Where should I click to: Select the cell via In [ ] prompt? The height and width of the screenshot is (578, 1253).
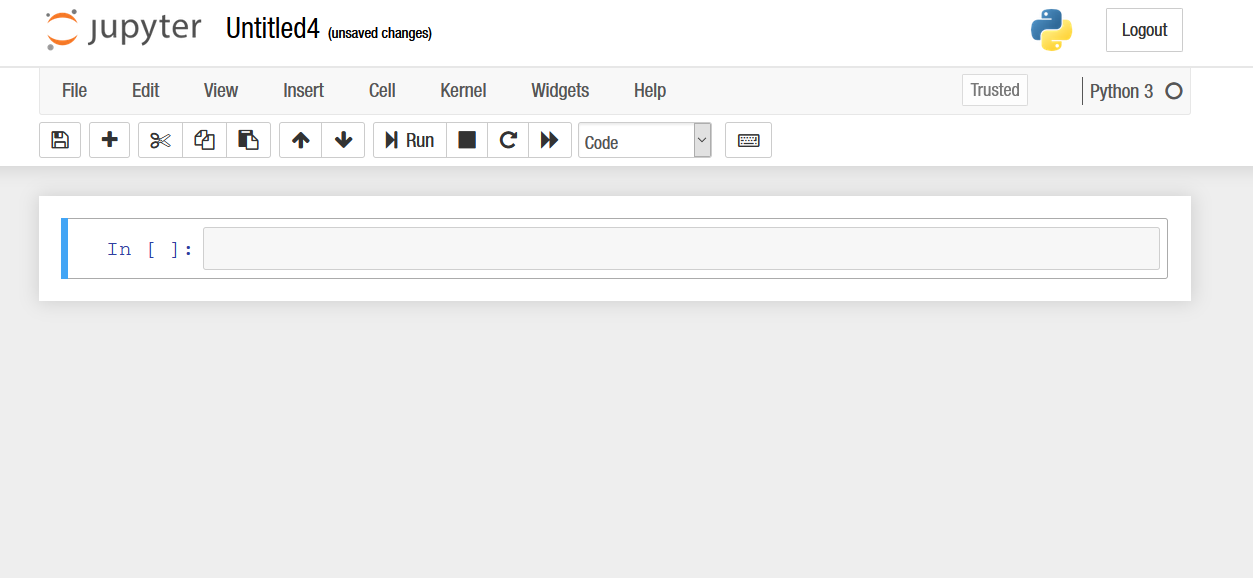(150, 249)
